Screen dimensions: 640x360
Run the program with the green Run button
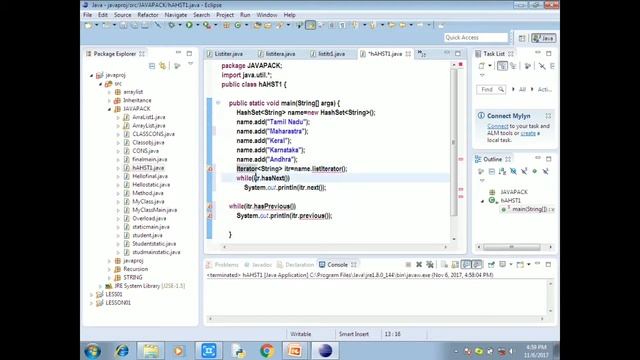click(189, 25)
